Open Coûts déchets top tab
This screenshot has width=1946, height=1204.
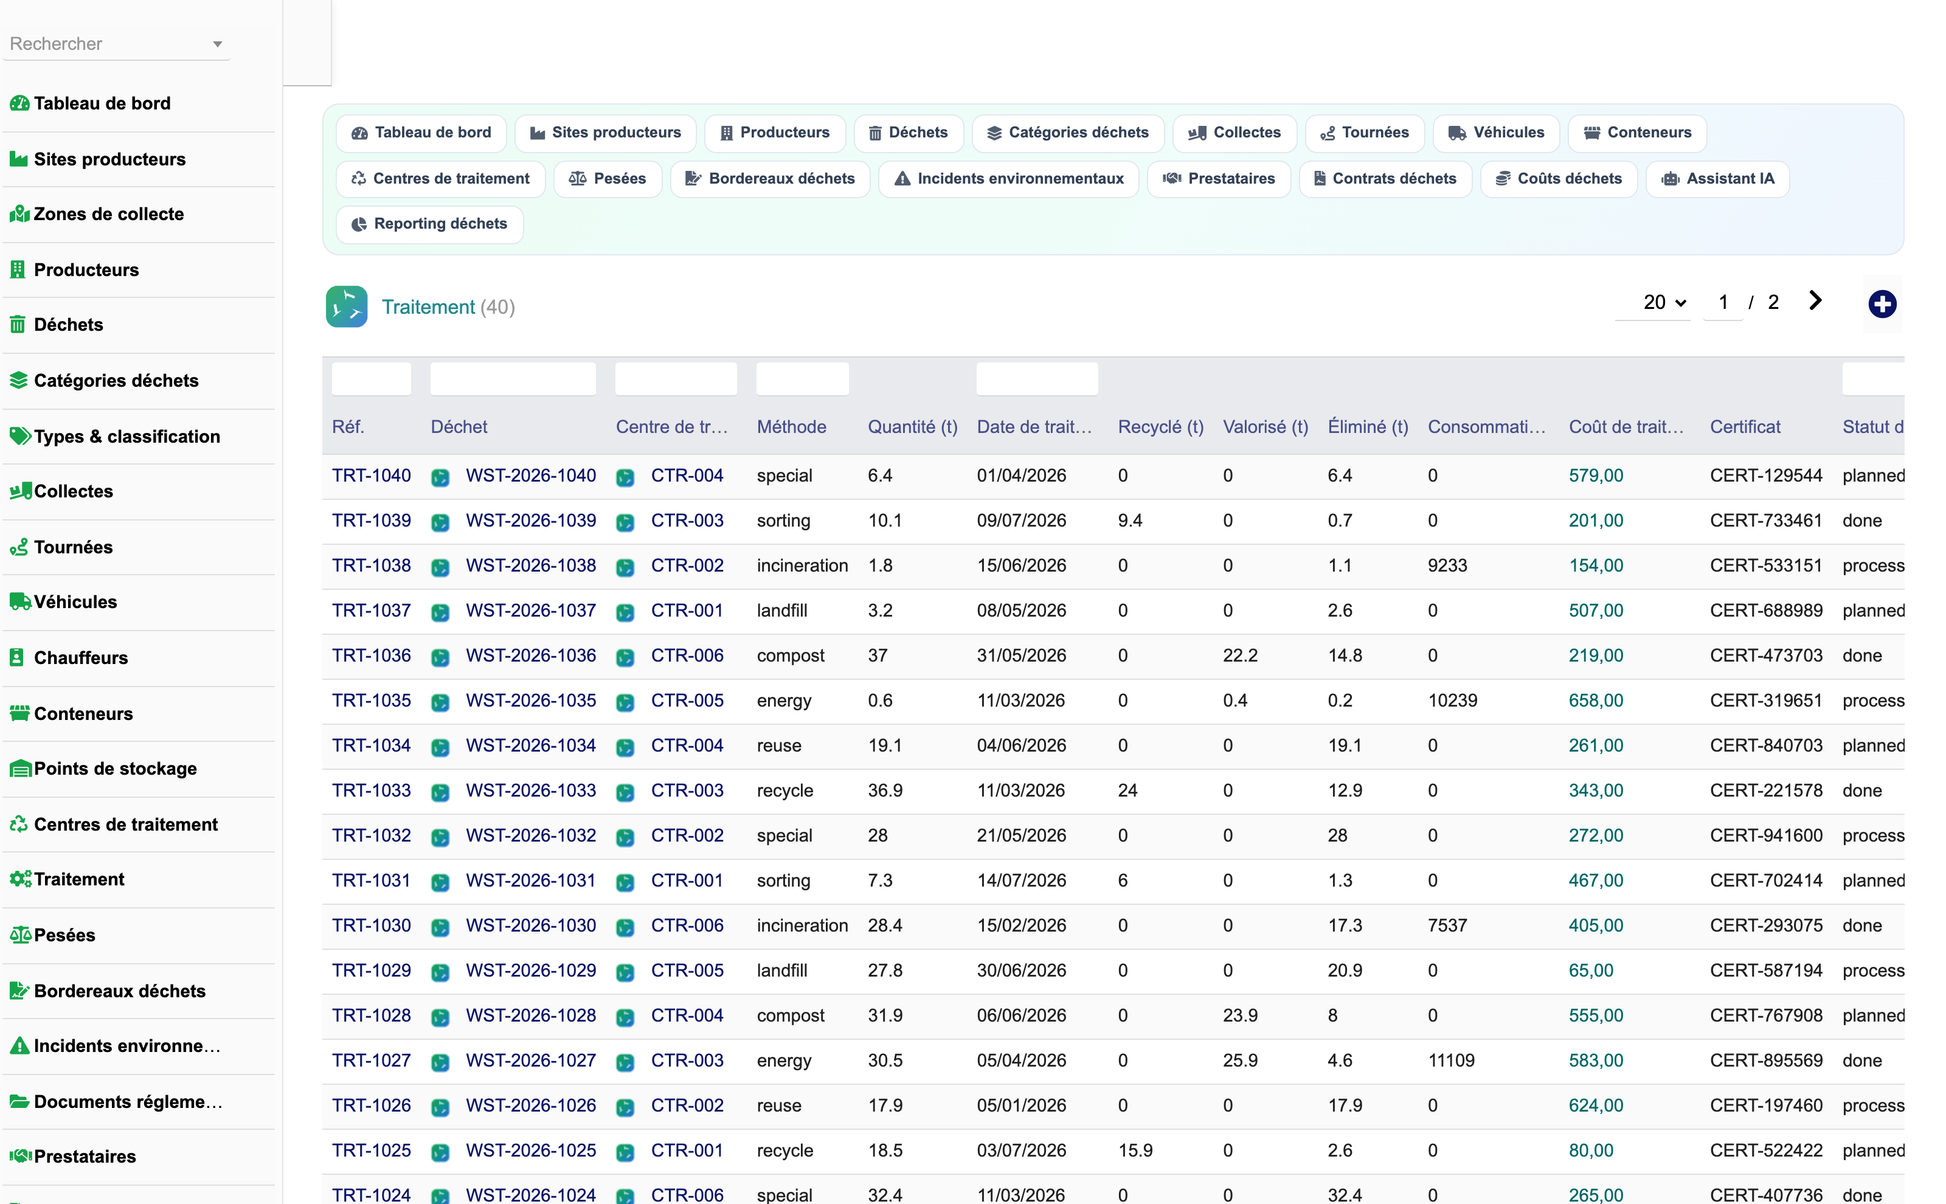coord(1558,179)
